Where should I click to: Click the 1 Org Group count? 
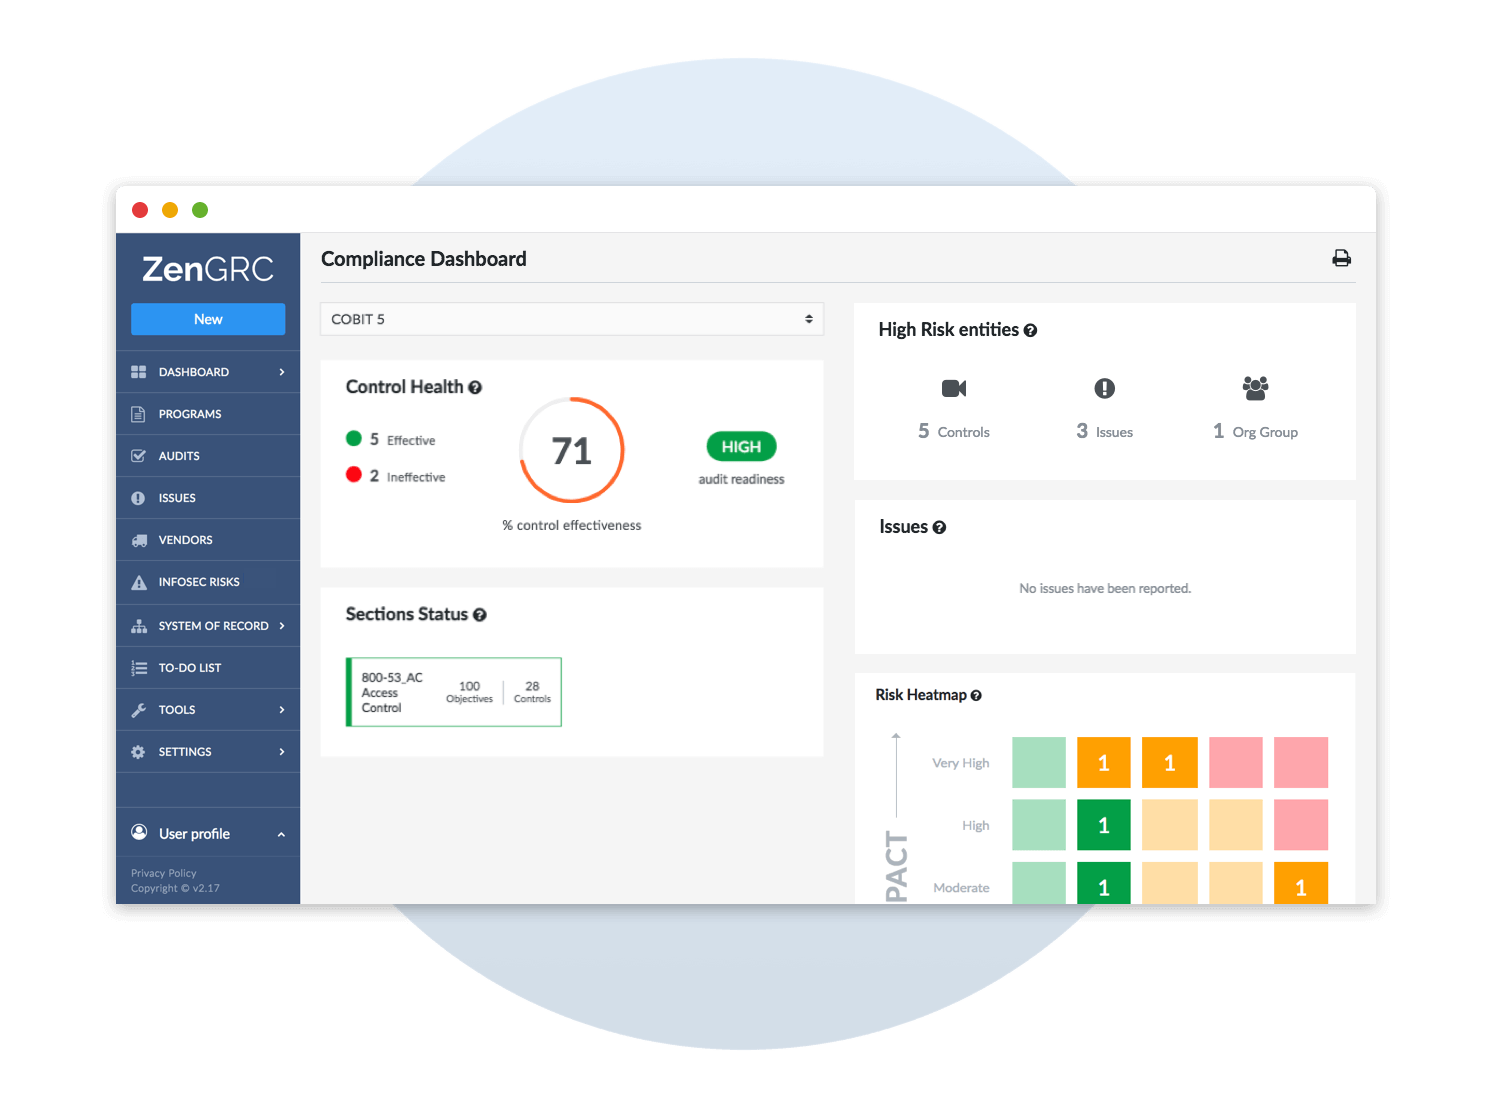click(1255, 431)
